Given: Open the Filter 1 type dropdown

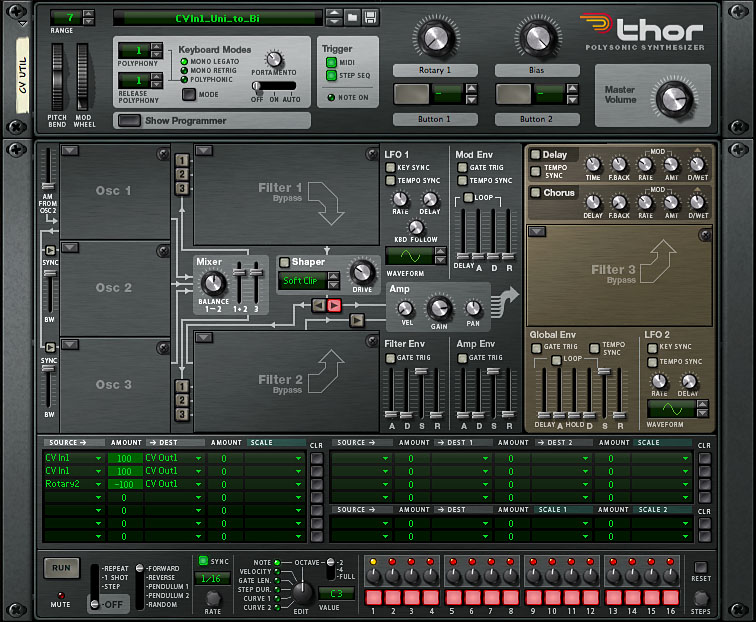Looking at the screenshot, I should pos(203,151).
